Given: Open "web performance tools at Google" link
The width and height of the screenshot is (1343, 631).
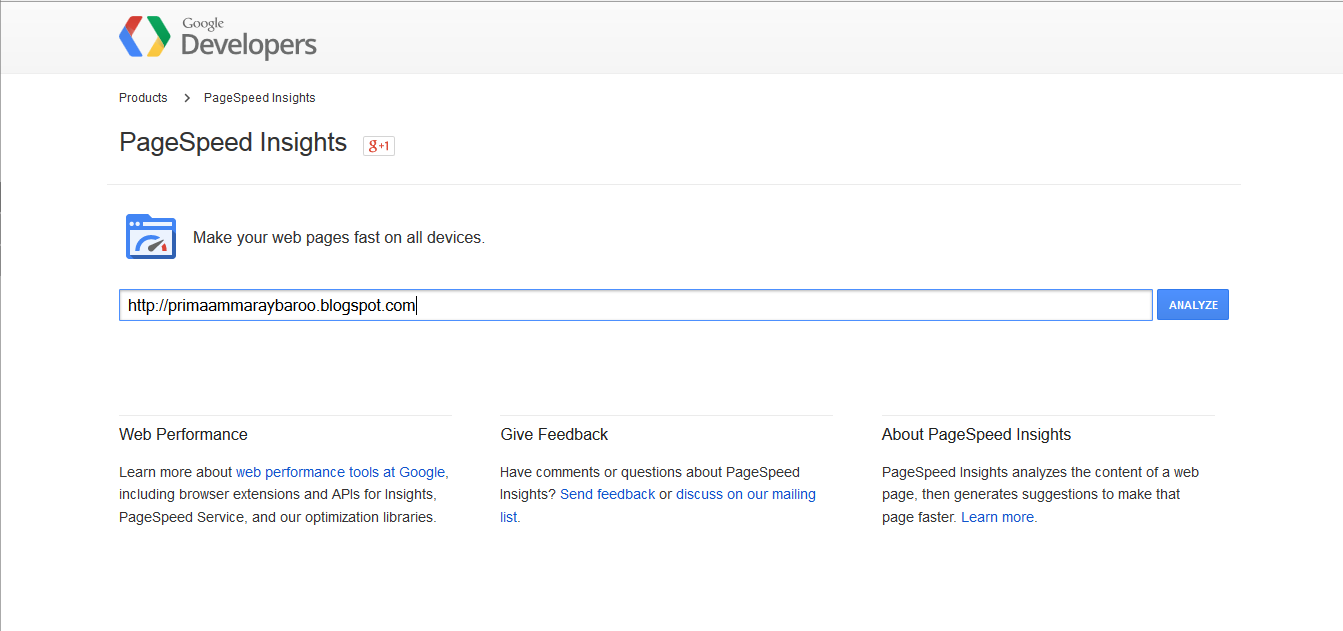Looking at the screenshot, I should (340, 472).
